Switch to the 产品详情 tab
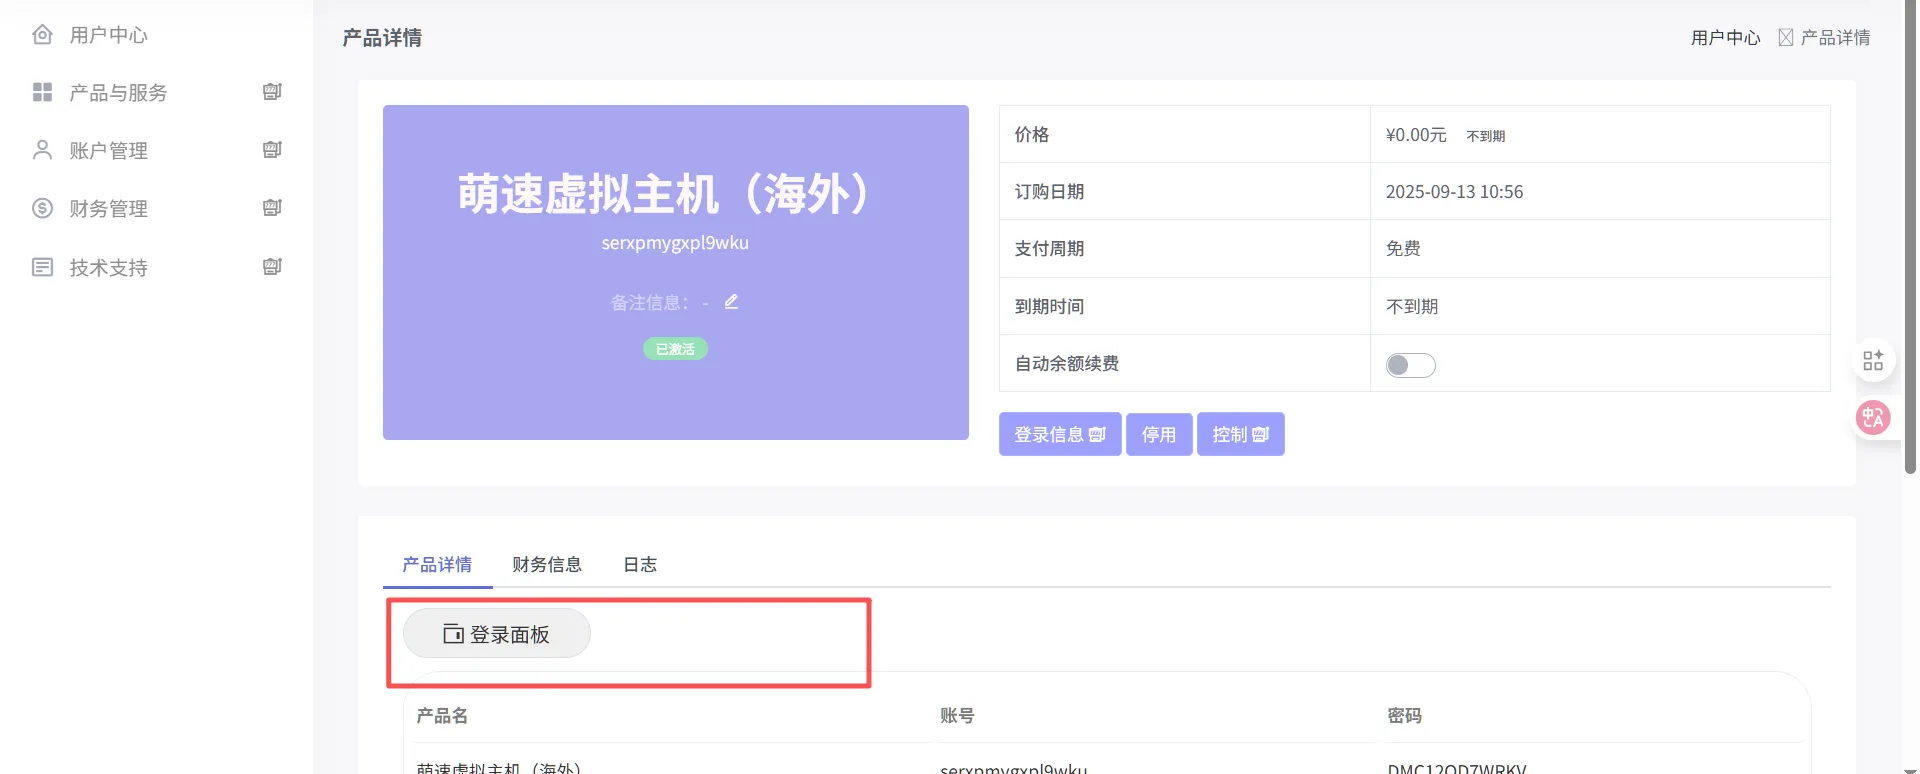The height and width of the screenshot is (774, 1920). coord(437,565)
